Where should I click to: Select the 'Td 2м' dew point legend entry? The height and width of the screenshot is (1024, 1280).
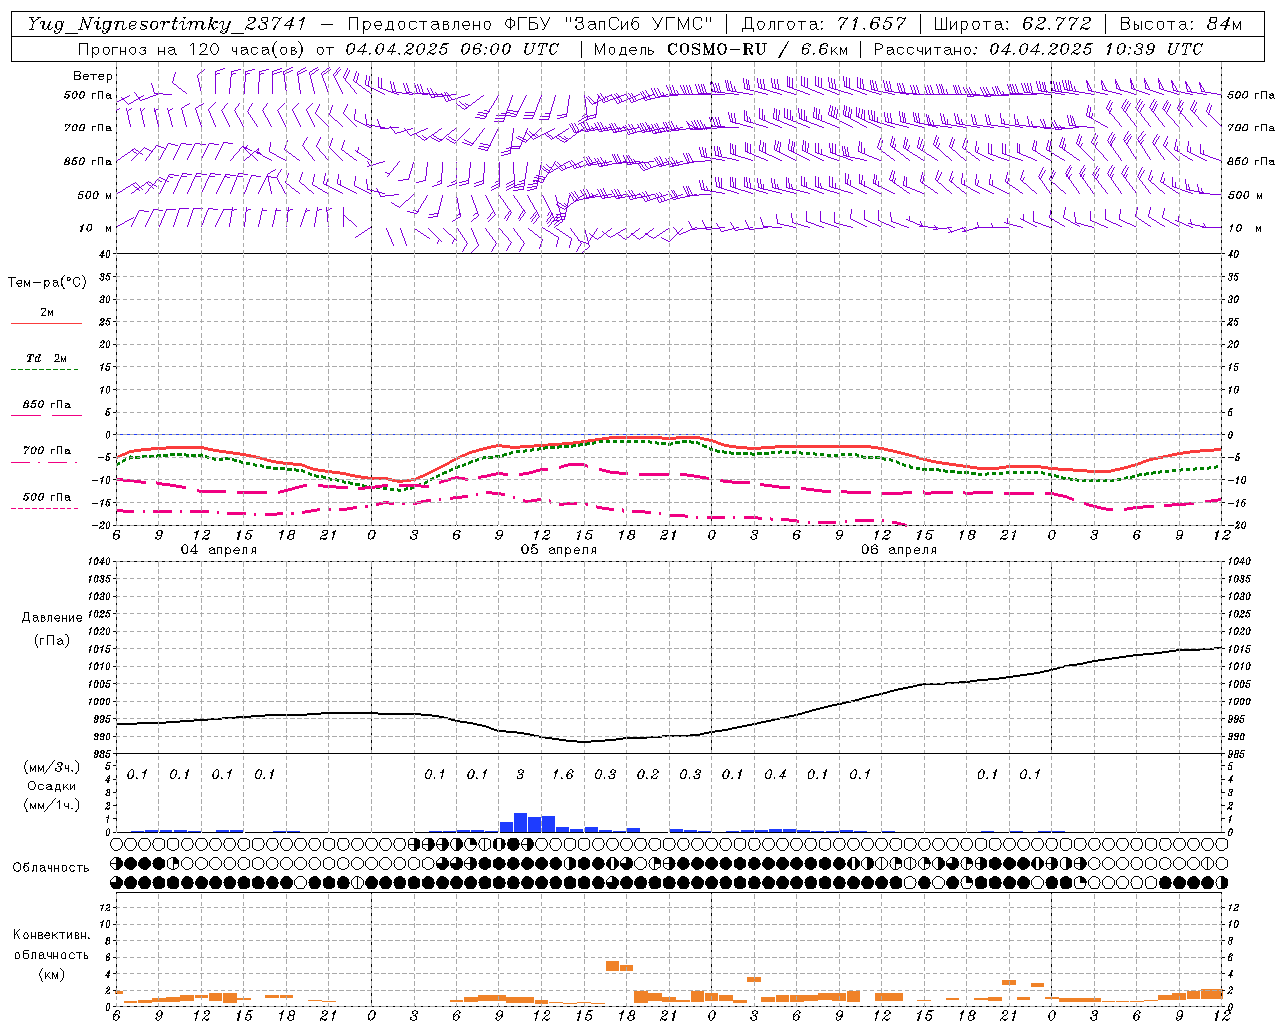pos(46,358)
